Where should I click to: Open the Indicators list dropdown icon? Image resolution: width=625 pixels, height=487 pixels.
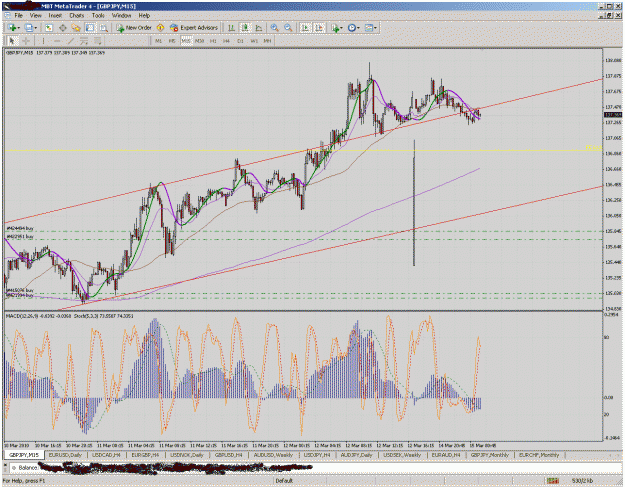[x=336, y=27]
